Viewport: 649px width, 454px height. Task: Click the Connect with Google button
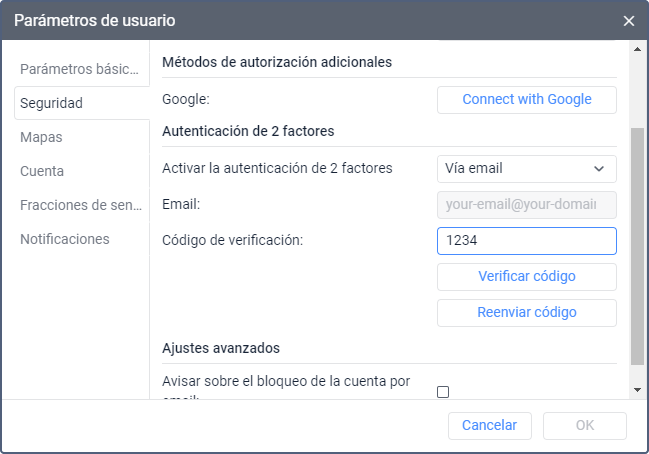coord(527,100)
